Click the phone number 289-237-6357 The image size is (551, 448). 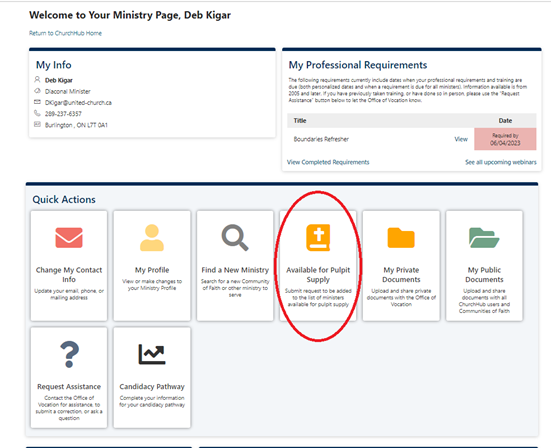tap(63, 114)
